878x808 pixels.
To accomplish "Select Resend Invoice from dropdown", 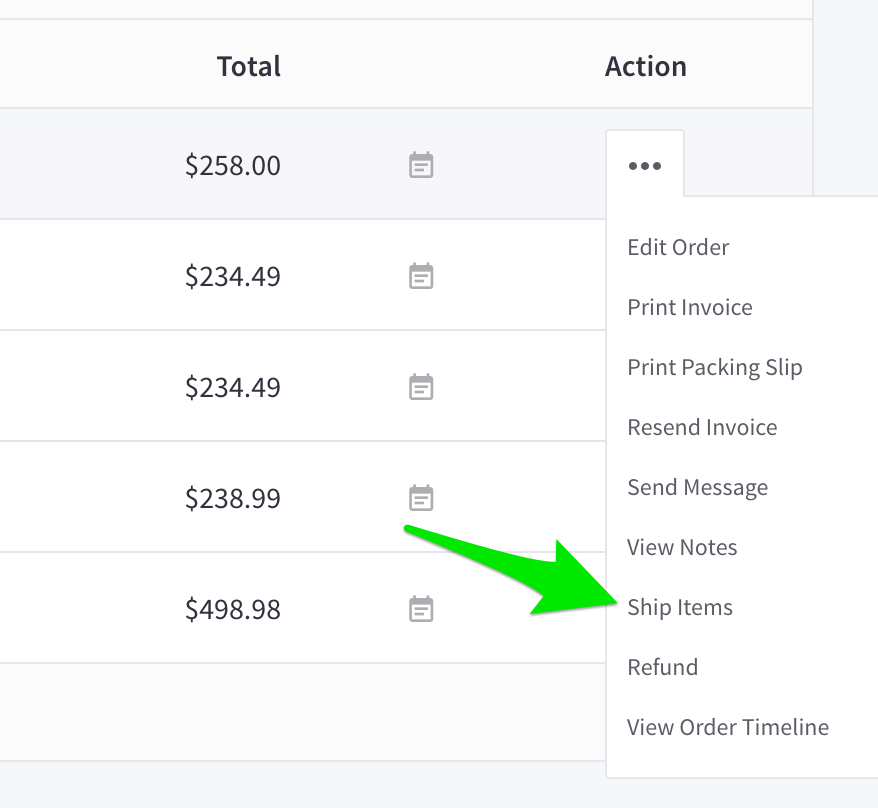I will pyautogui.click(x=701, y=427).
